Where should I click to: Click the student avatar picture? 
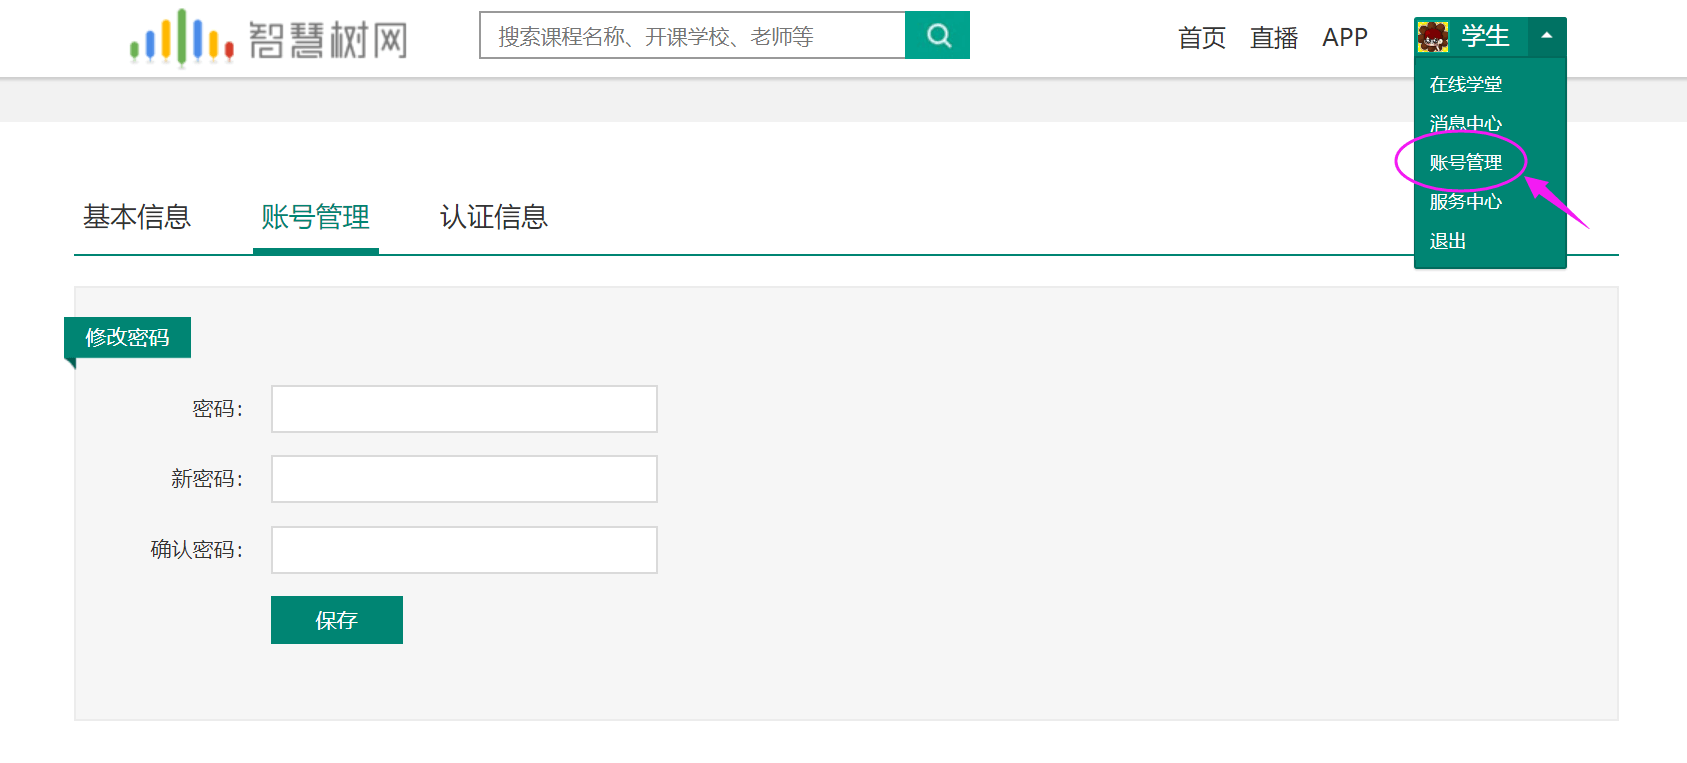click(1433, 37)
